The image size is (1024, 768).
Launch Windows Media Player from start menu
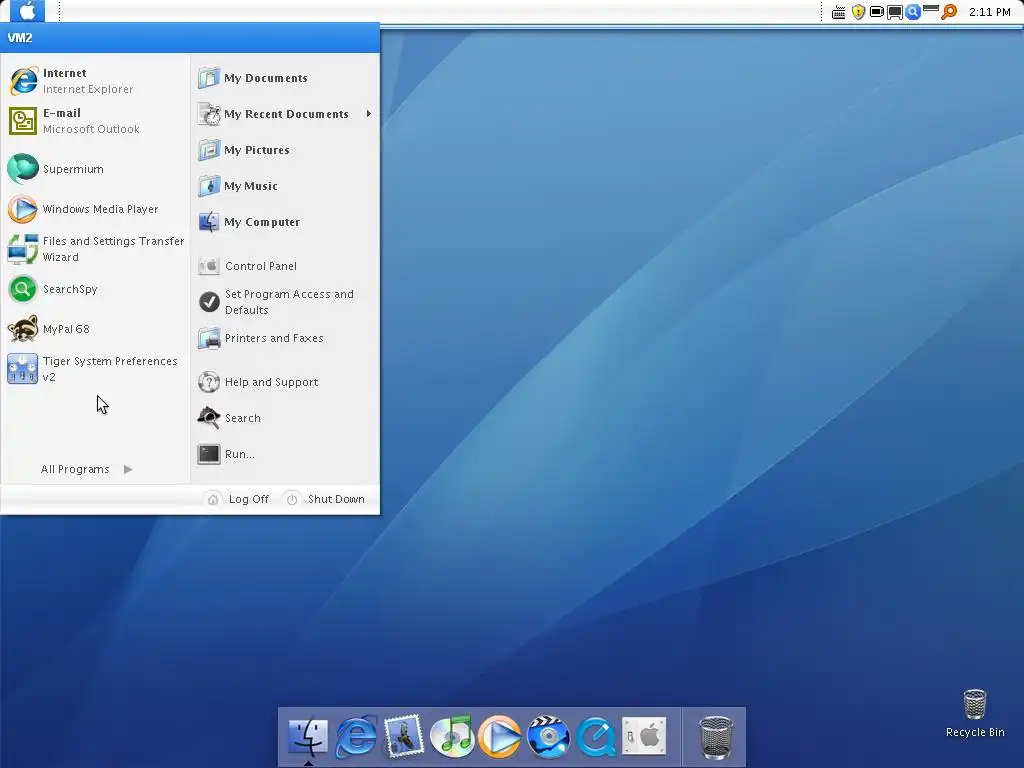click(x=95, y=209)
